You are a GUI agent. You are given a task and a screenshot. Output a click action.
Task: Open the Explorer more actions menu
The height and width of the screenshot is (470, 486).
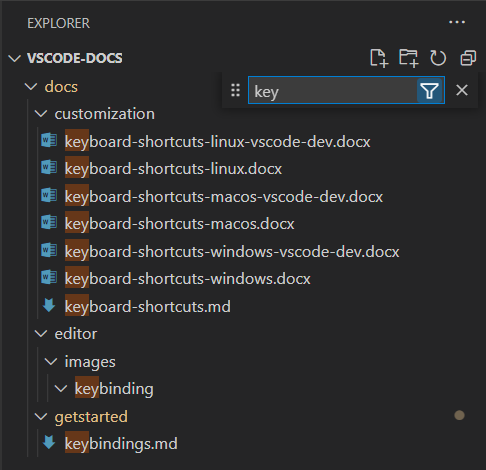click(x=457, y=22)
